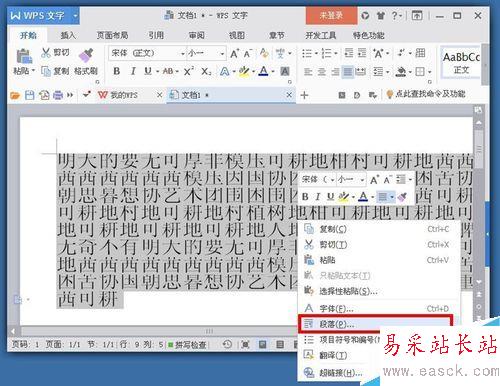This screenshot has height=386, width=500.
Task: Center align text in ribbon
Action: [x=321, y=71]
